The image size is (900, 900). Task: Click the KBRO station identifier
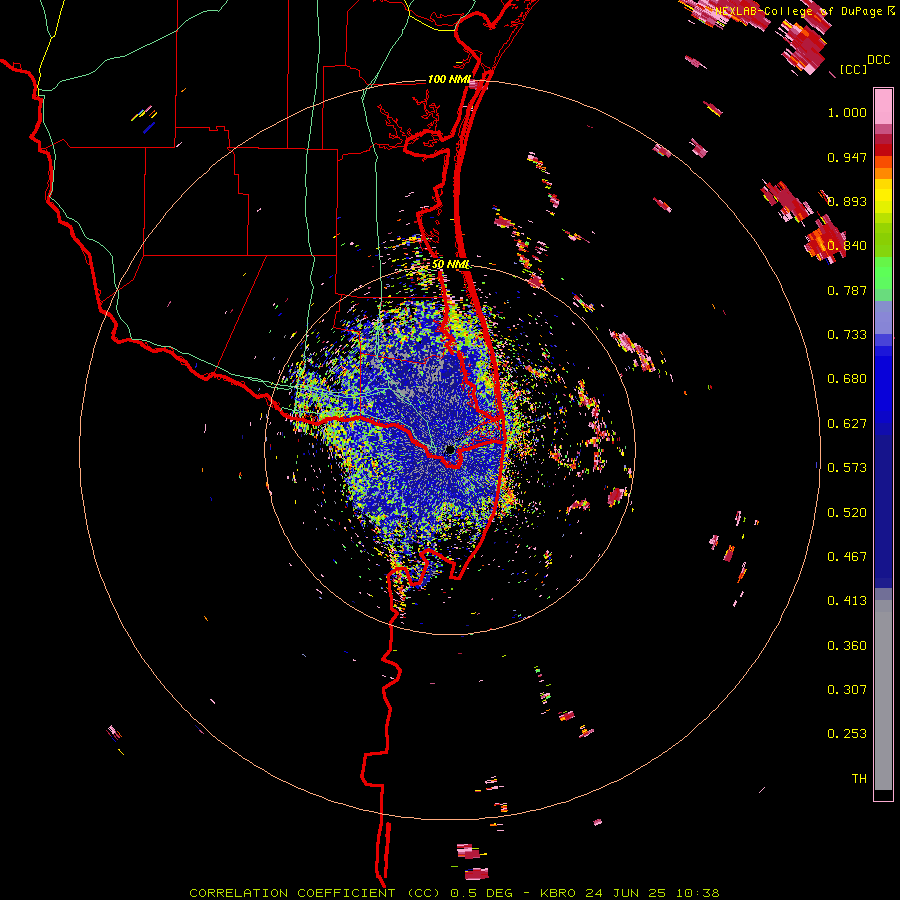[558, 893]
